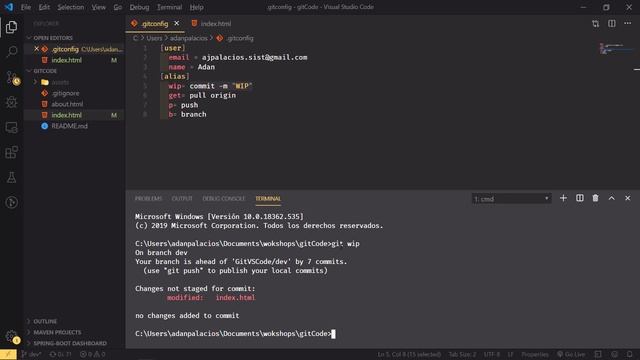
Task: Click the Tab Size status item
Action: (462, 354)
